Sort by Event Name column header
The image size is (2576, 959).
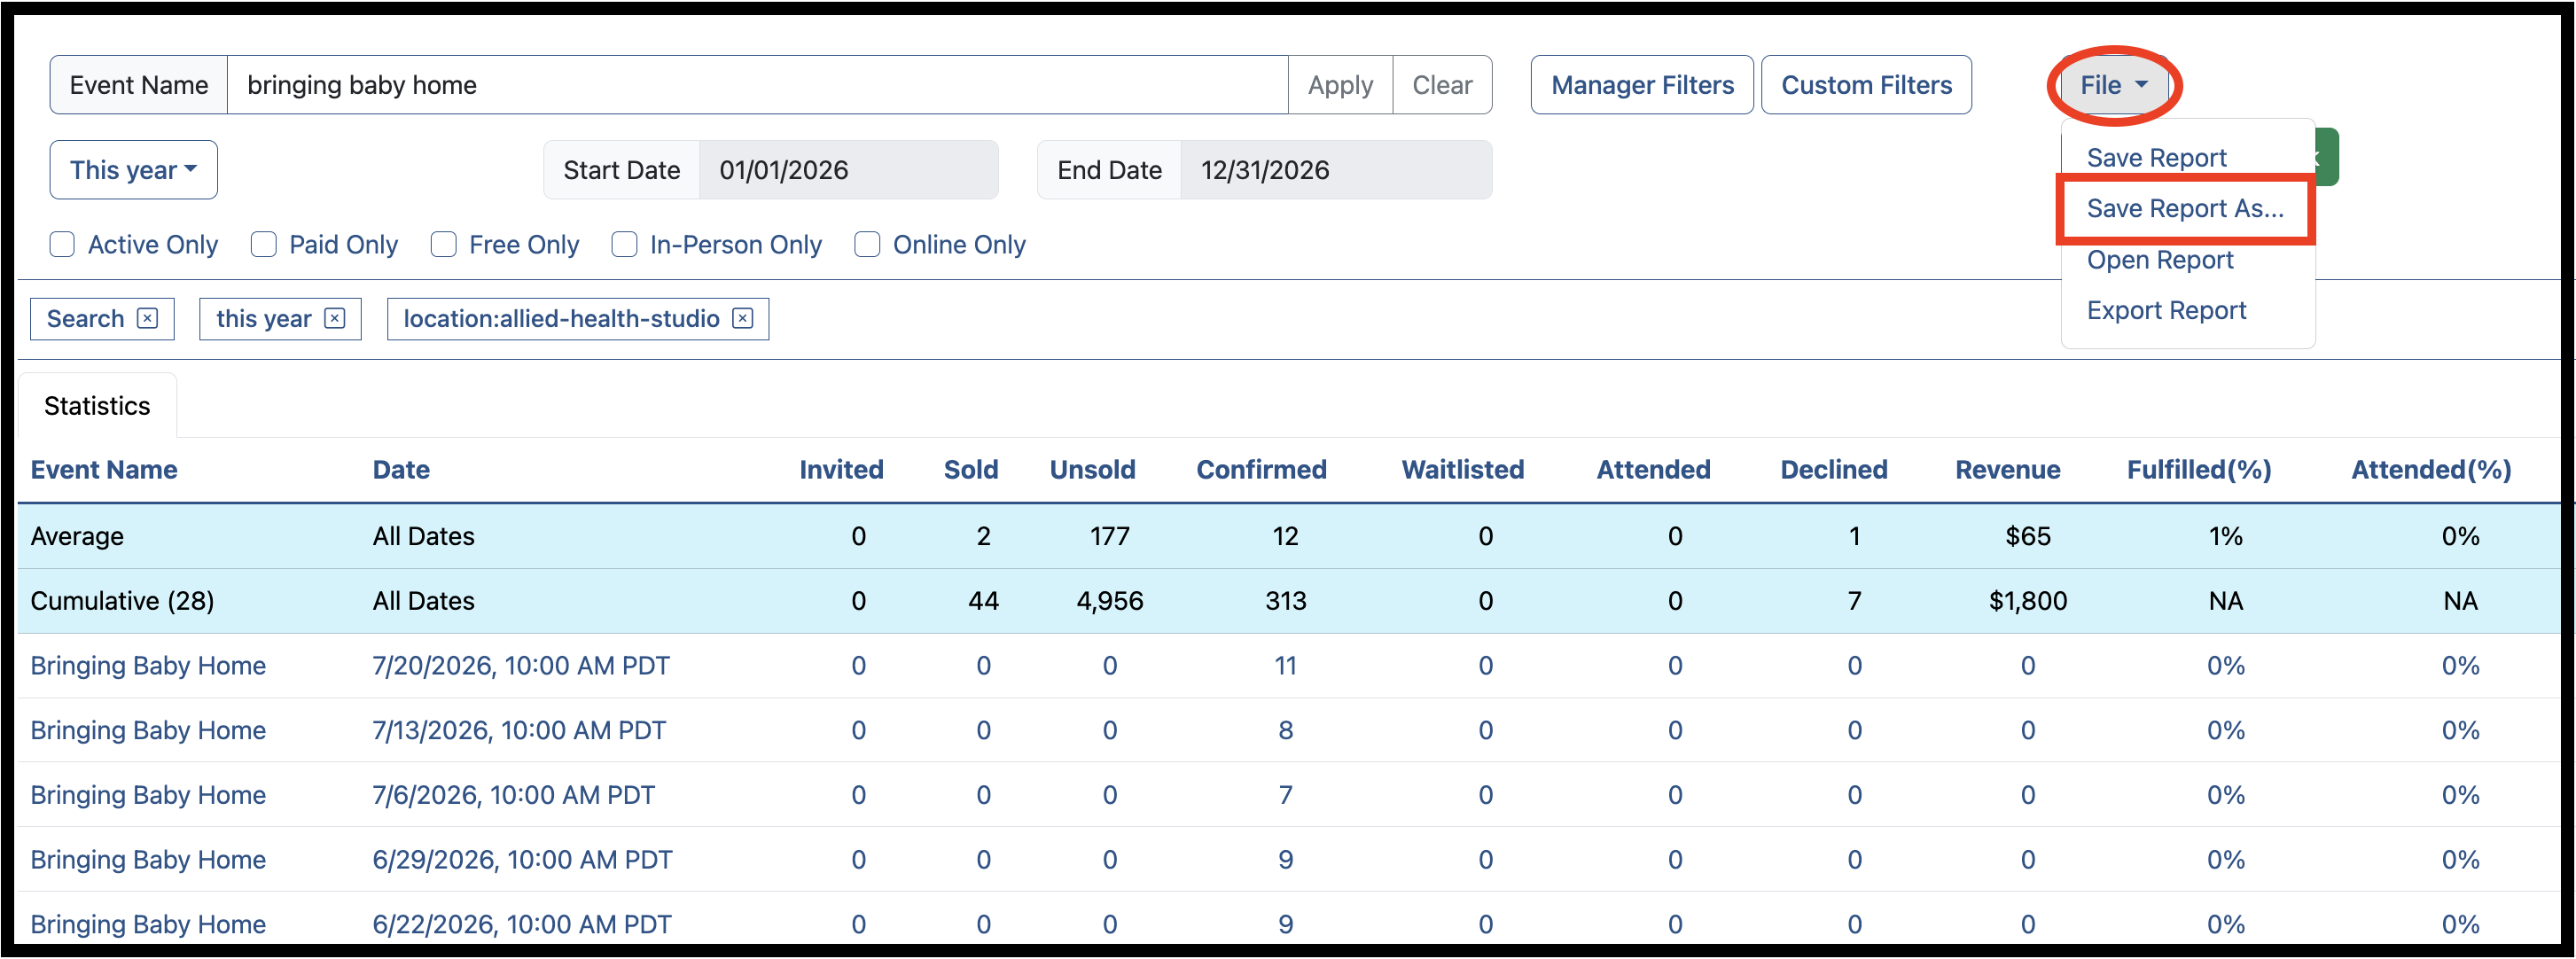[104, 470]
